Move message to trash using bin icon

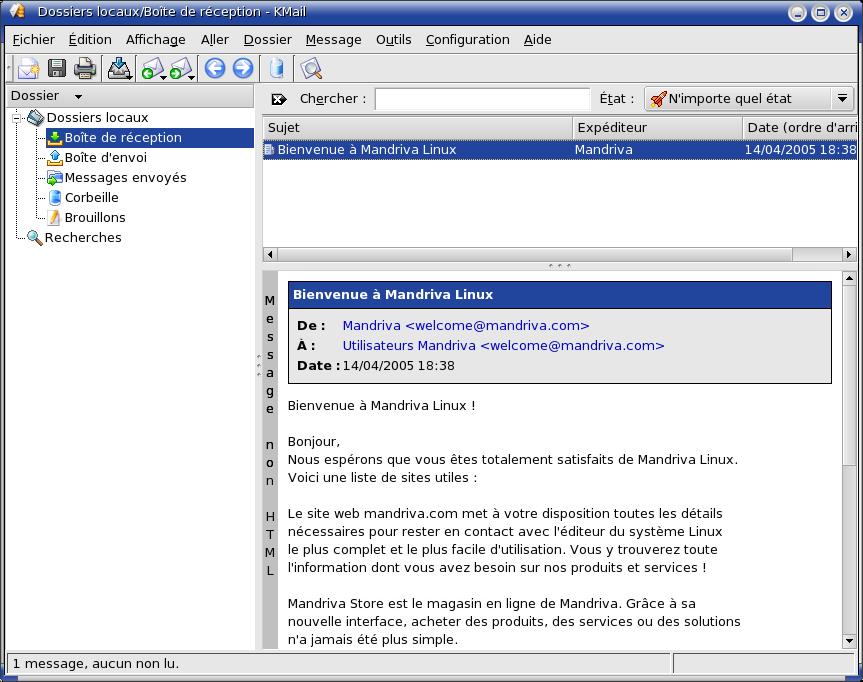pos(277,68)
